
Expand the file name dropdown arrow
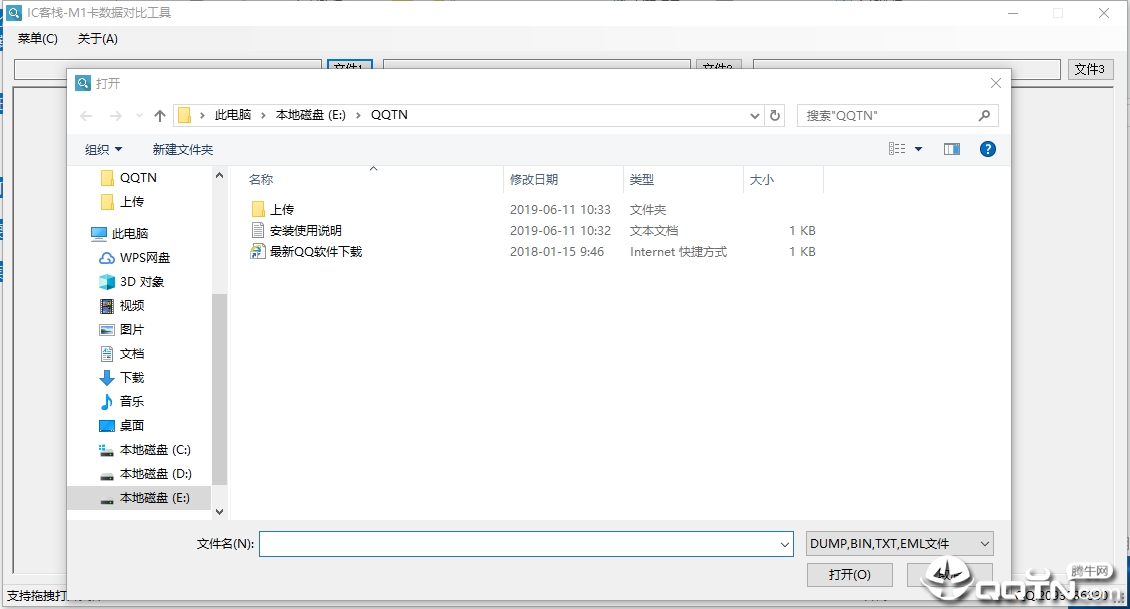(x=785, y=544)
